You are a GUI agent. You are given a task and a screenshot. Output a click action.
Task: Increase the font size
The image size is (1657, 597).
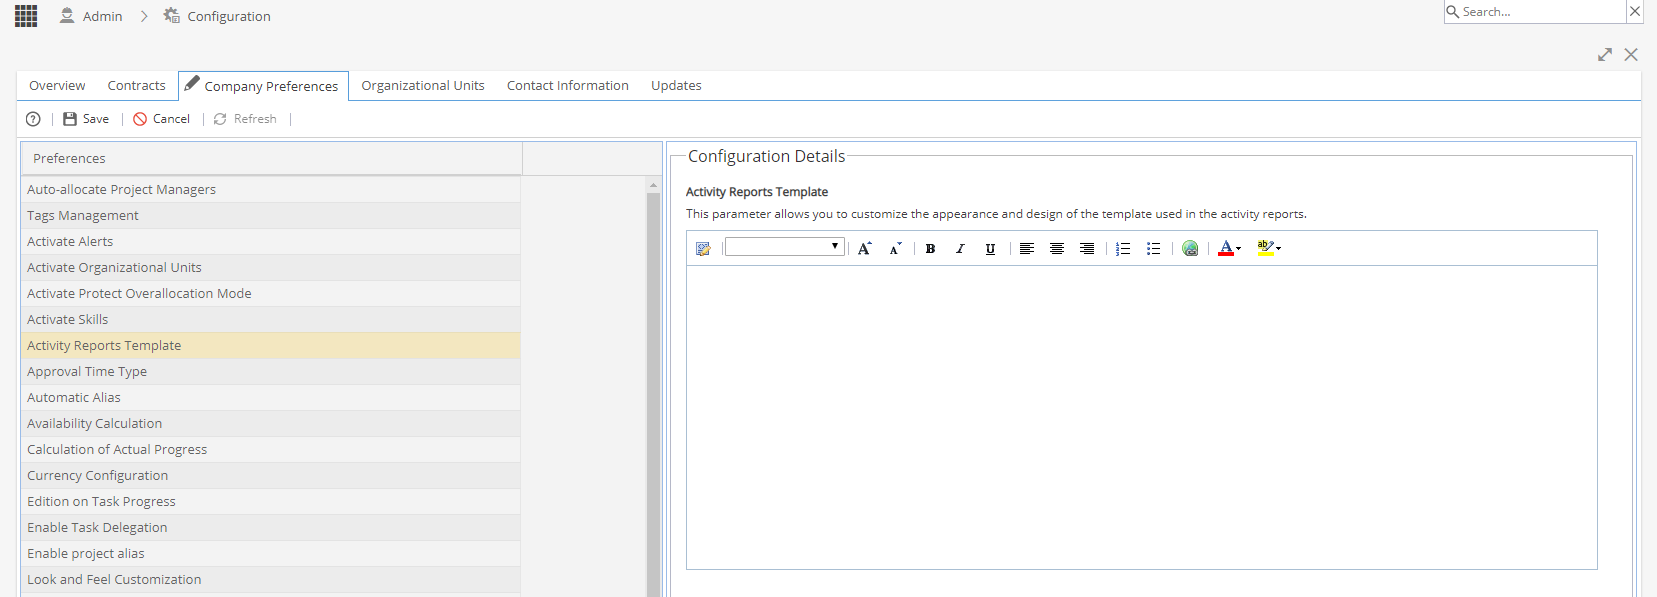click(x=865, y=248)
